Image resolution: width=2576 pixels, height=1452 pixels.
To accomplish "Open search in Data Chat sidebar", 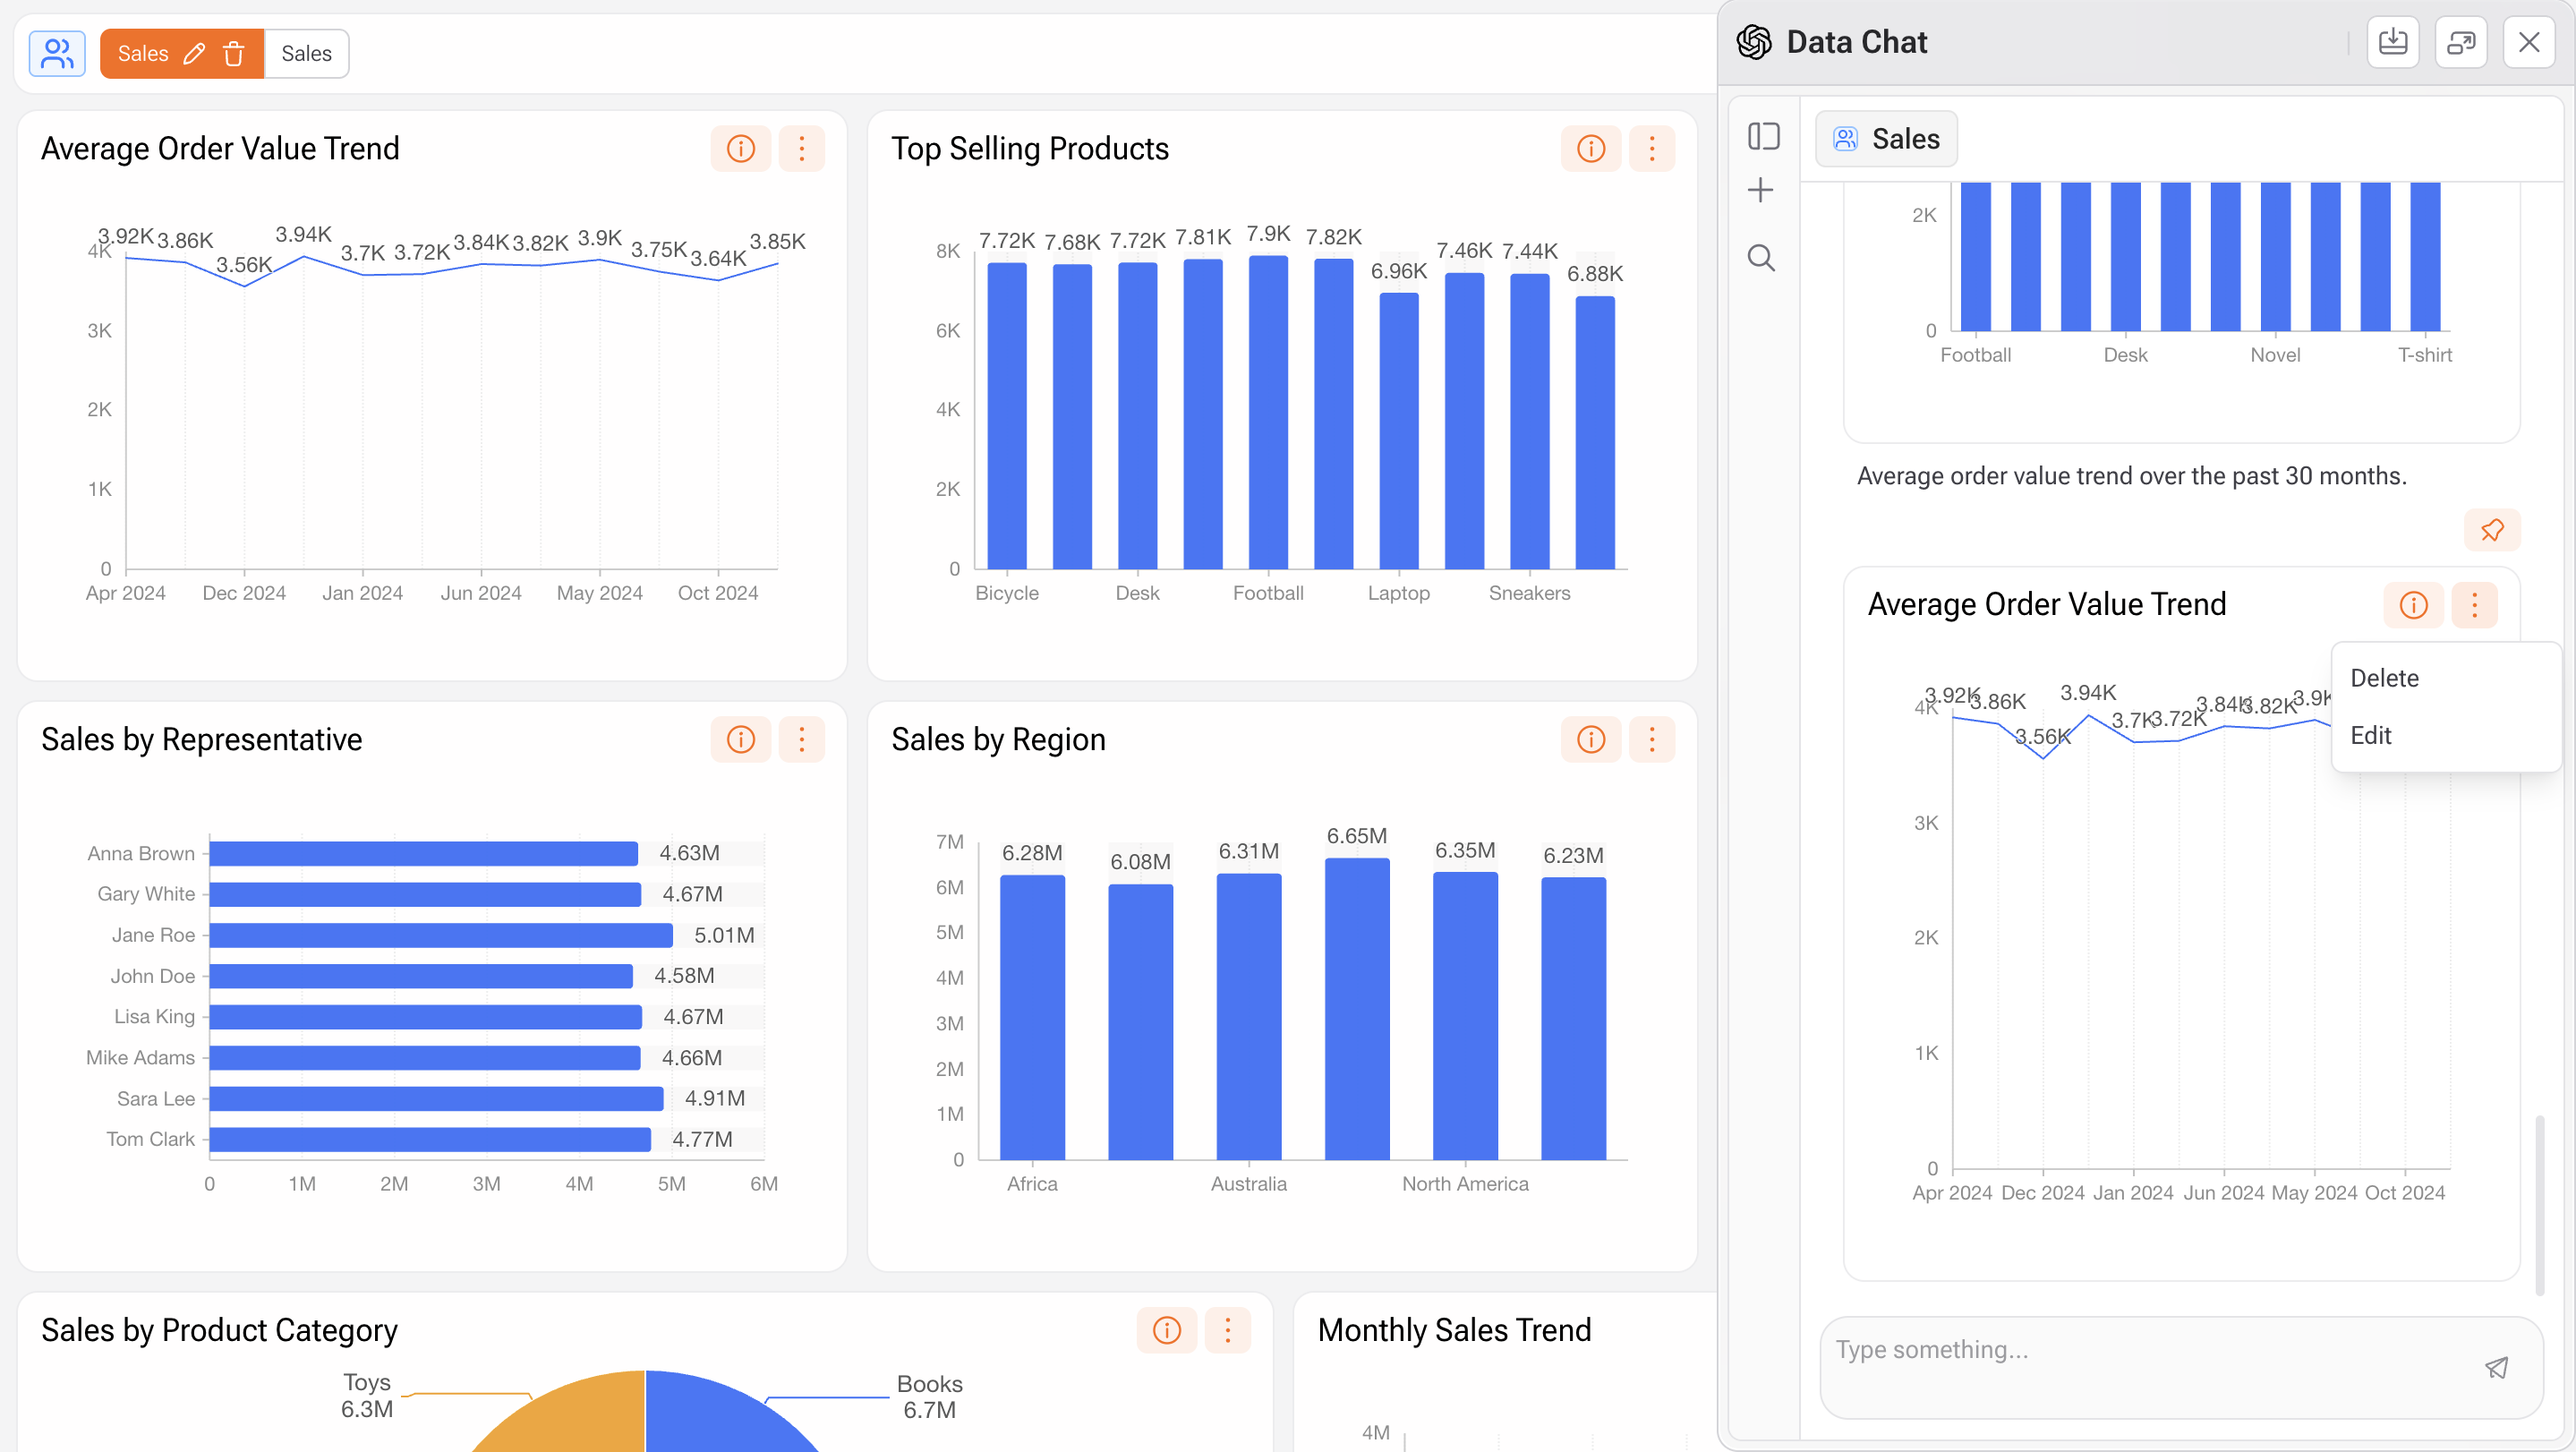I will [x=1761, y=258].
